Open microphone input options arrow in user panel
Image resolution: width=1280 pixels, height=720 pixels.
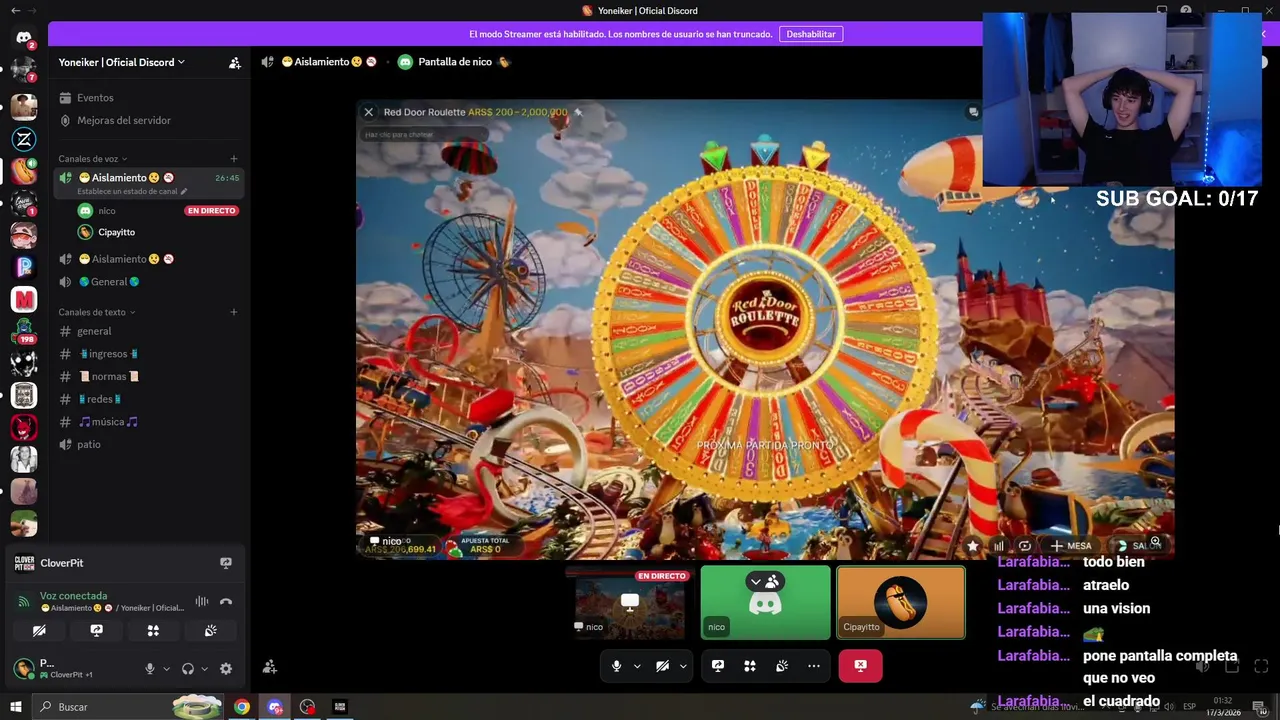pyautogui.click(x=166, y=669)
